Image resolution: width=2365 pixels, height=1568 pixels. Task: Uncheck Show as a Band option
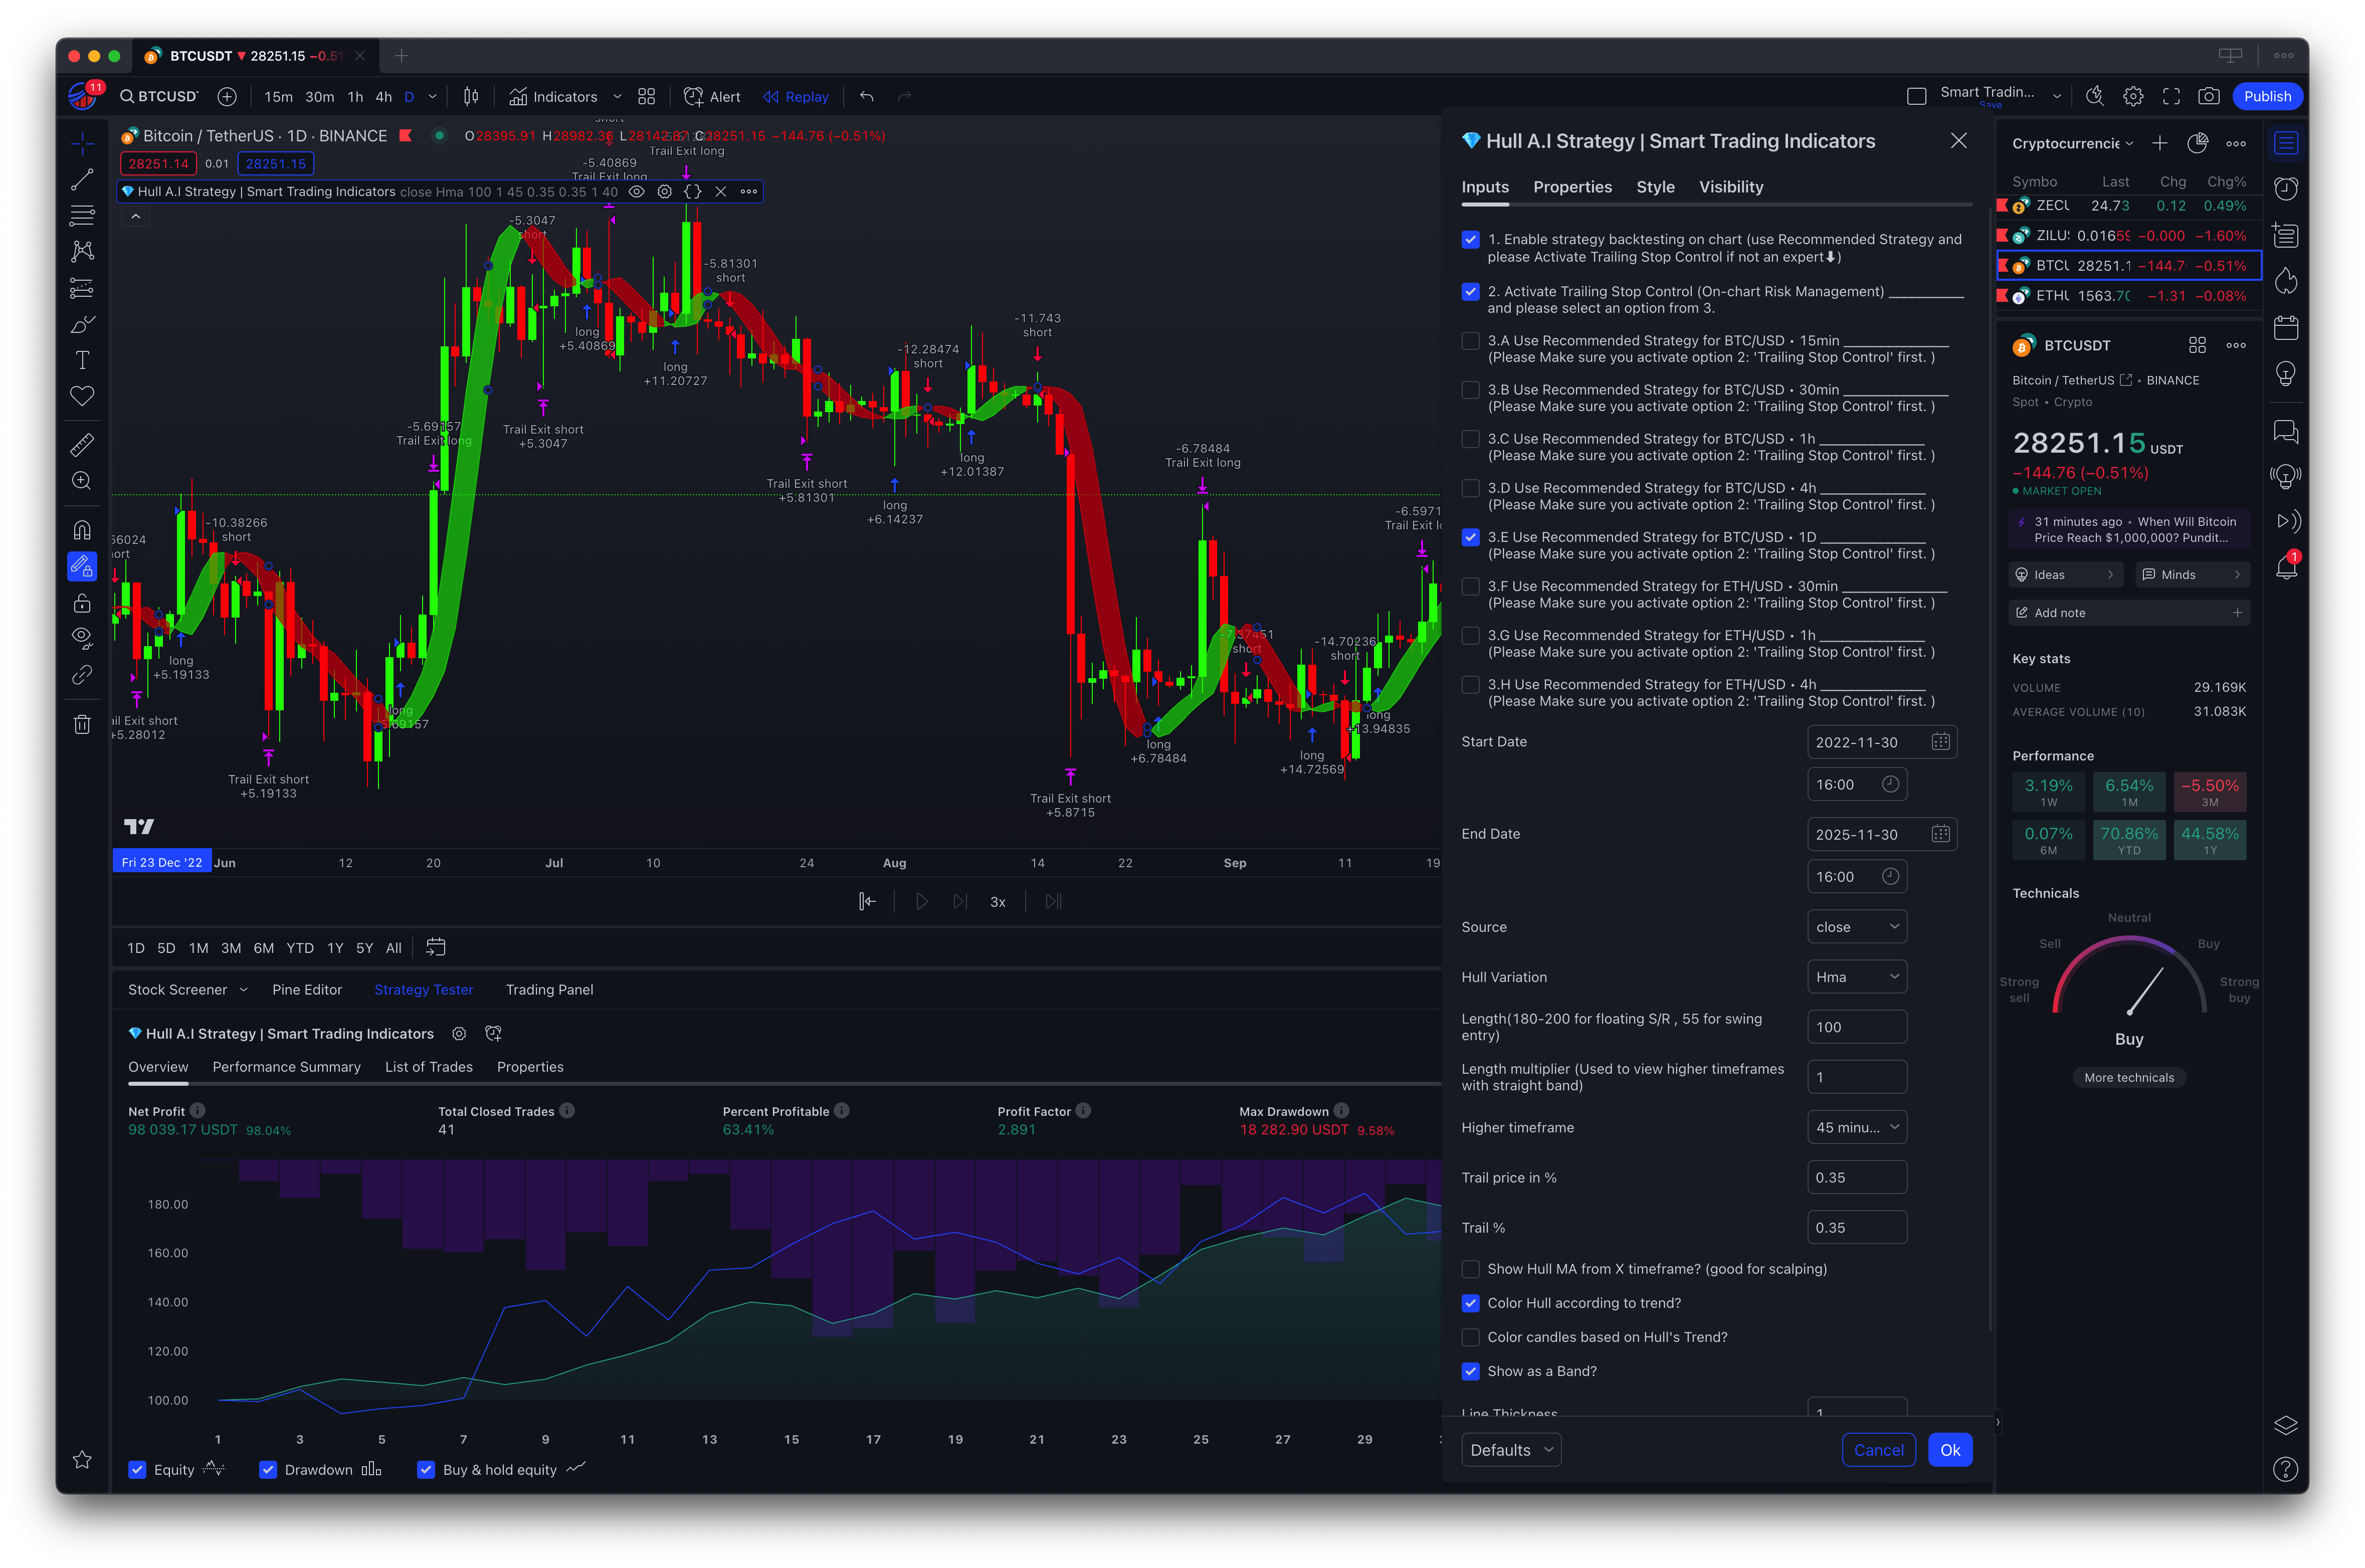pos(1470,1371)
